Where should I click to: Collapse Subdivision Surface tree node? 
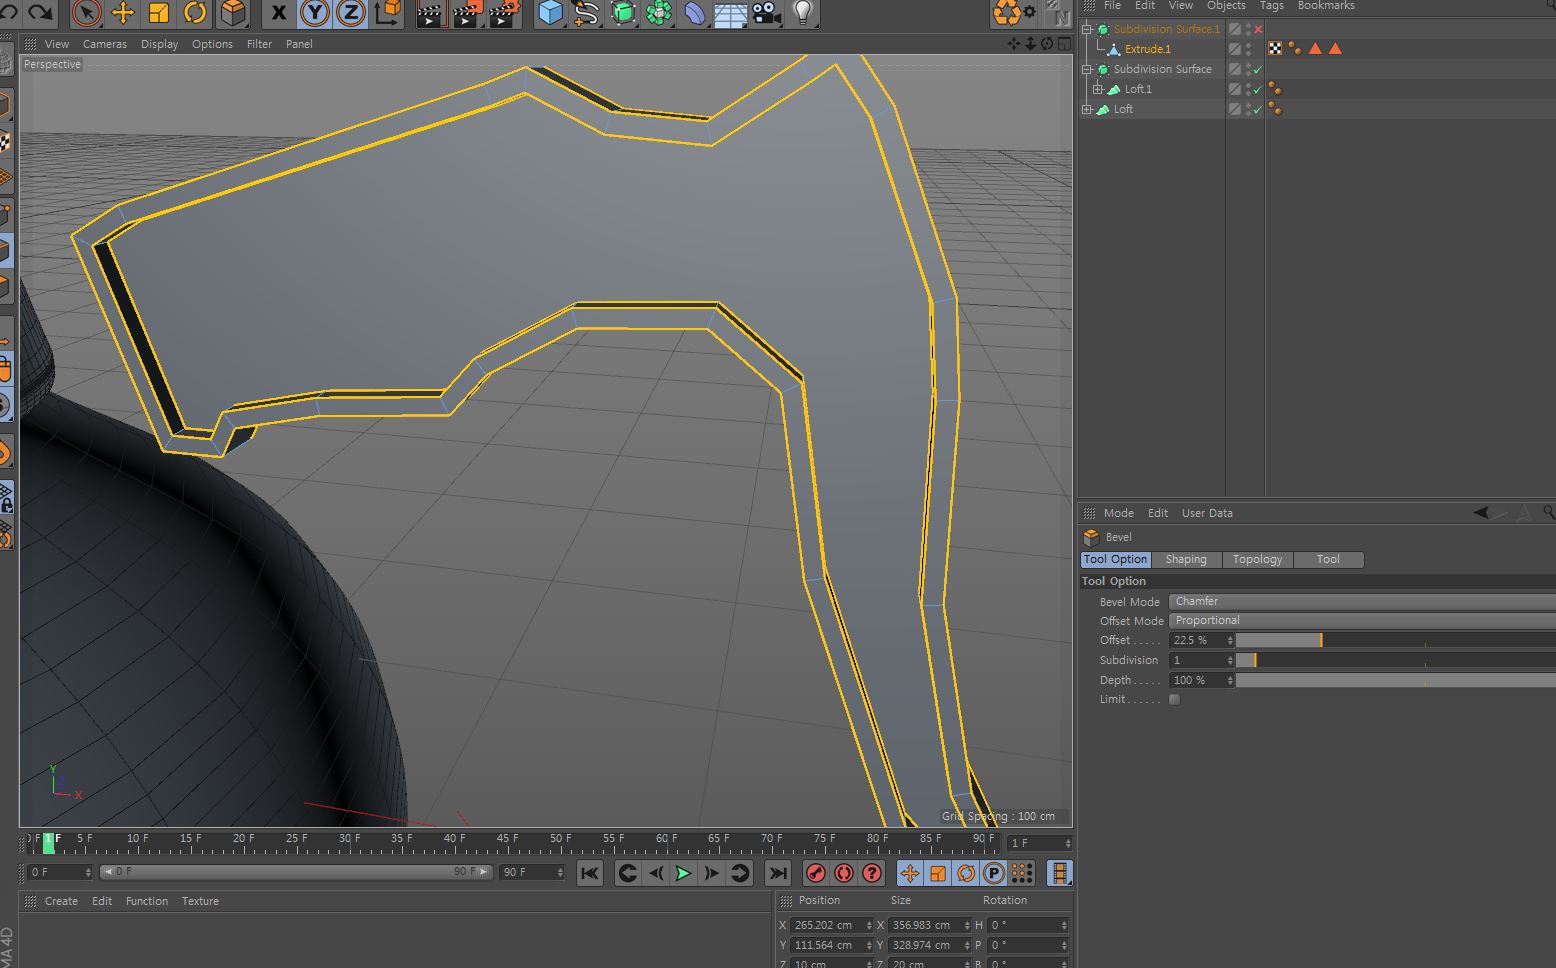[x=1087, y=69]
